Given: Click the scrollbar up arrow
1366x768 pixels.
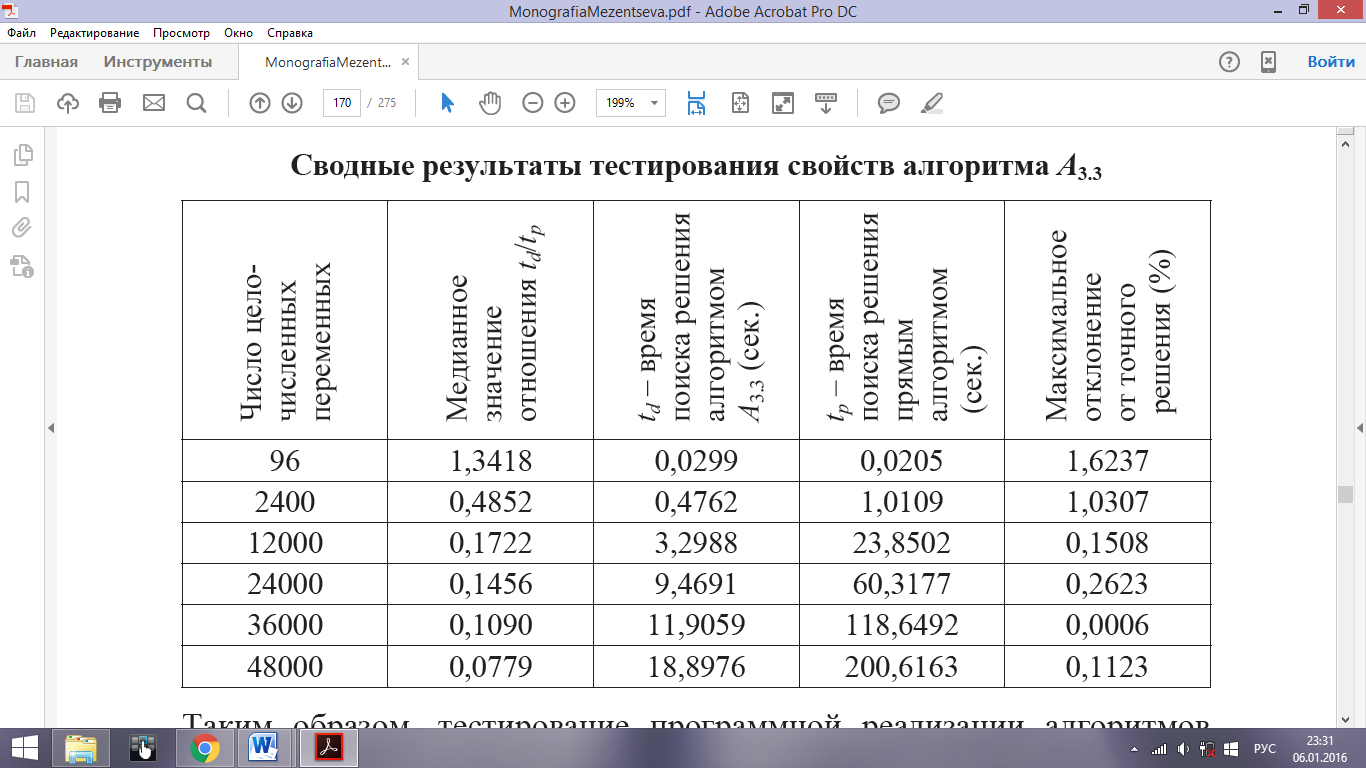Looking at the screenshot, I should [1346, 143].
